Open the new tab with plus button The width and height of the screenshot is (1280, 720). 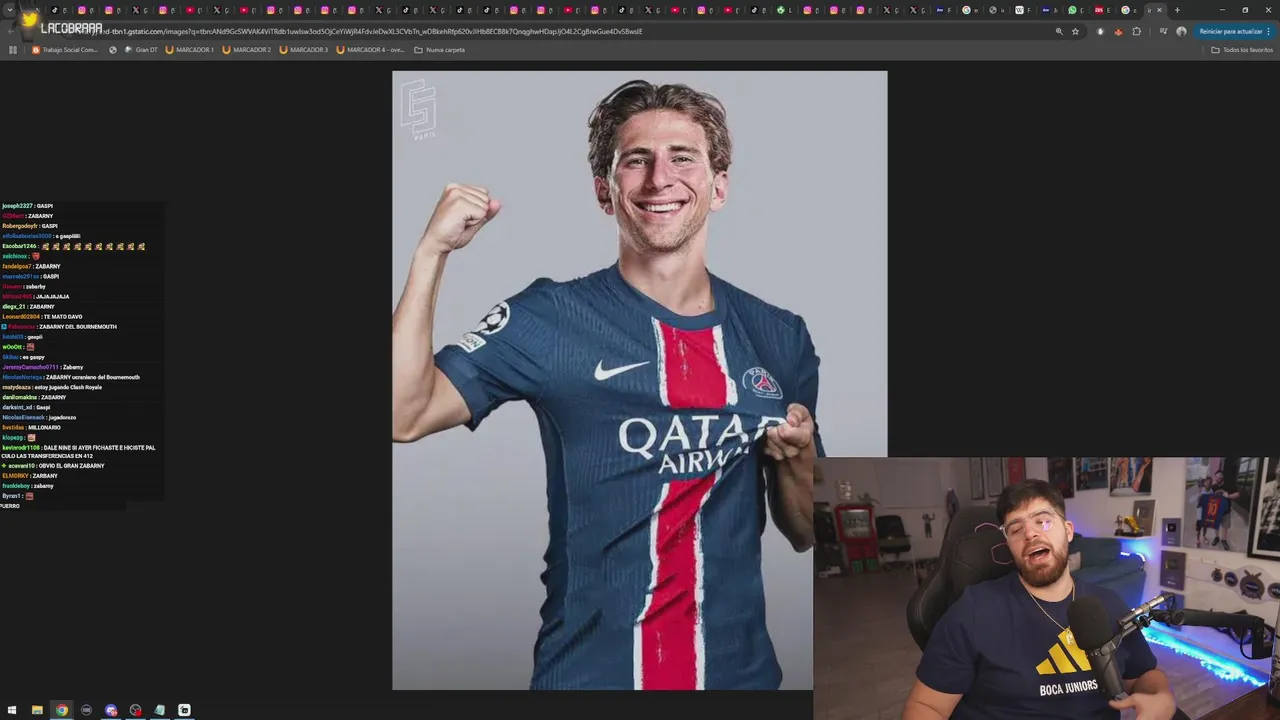click(1177, 10)
